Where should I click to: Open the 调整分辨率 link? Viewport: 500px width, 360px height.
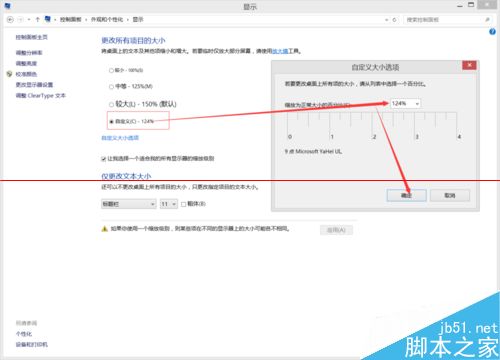pyautogui.click(x=29, y=53)
